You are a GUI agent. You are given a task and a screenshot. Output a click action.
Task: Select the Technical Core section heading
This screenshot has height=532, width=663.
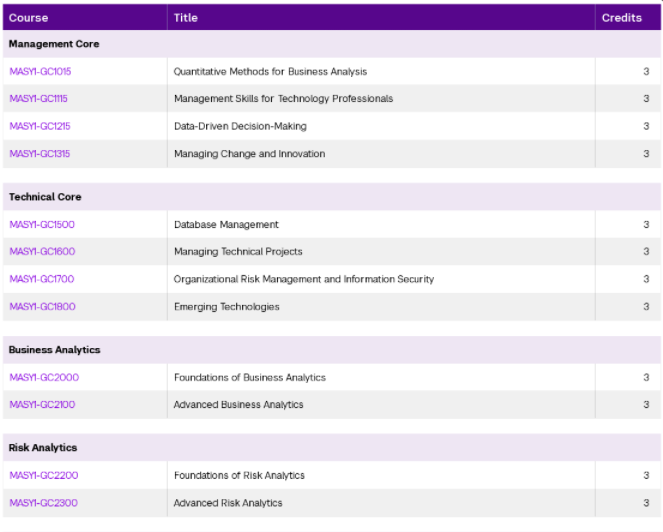click(x=45, y=197)
